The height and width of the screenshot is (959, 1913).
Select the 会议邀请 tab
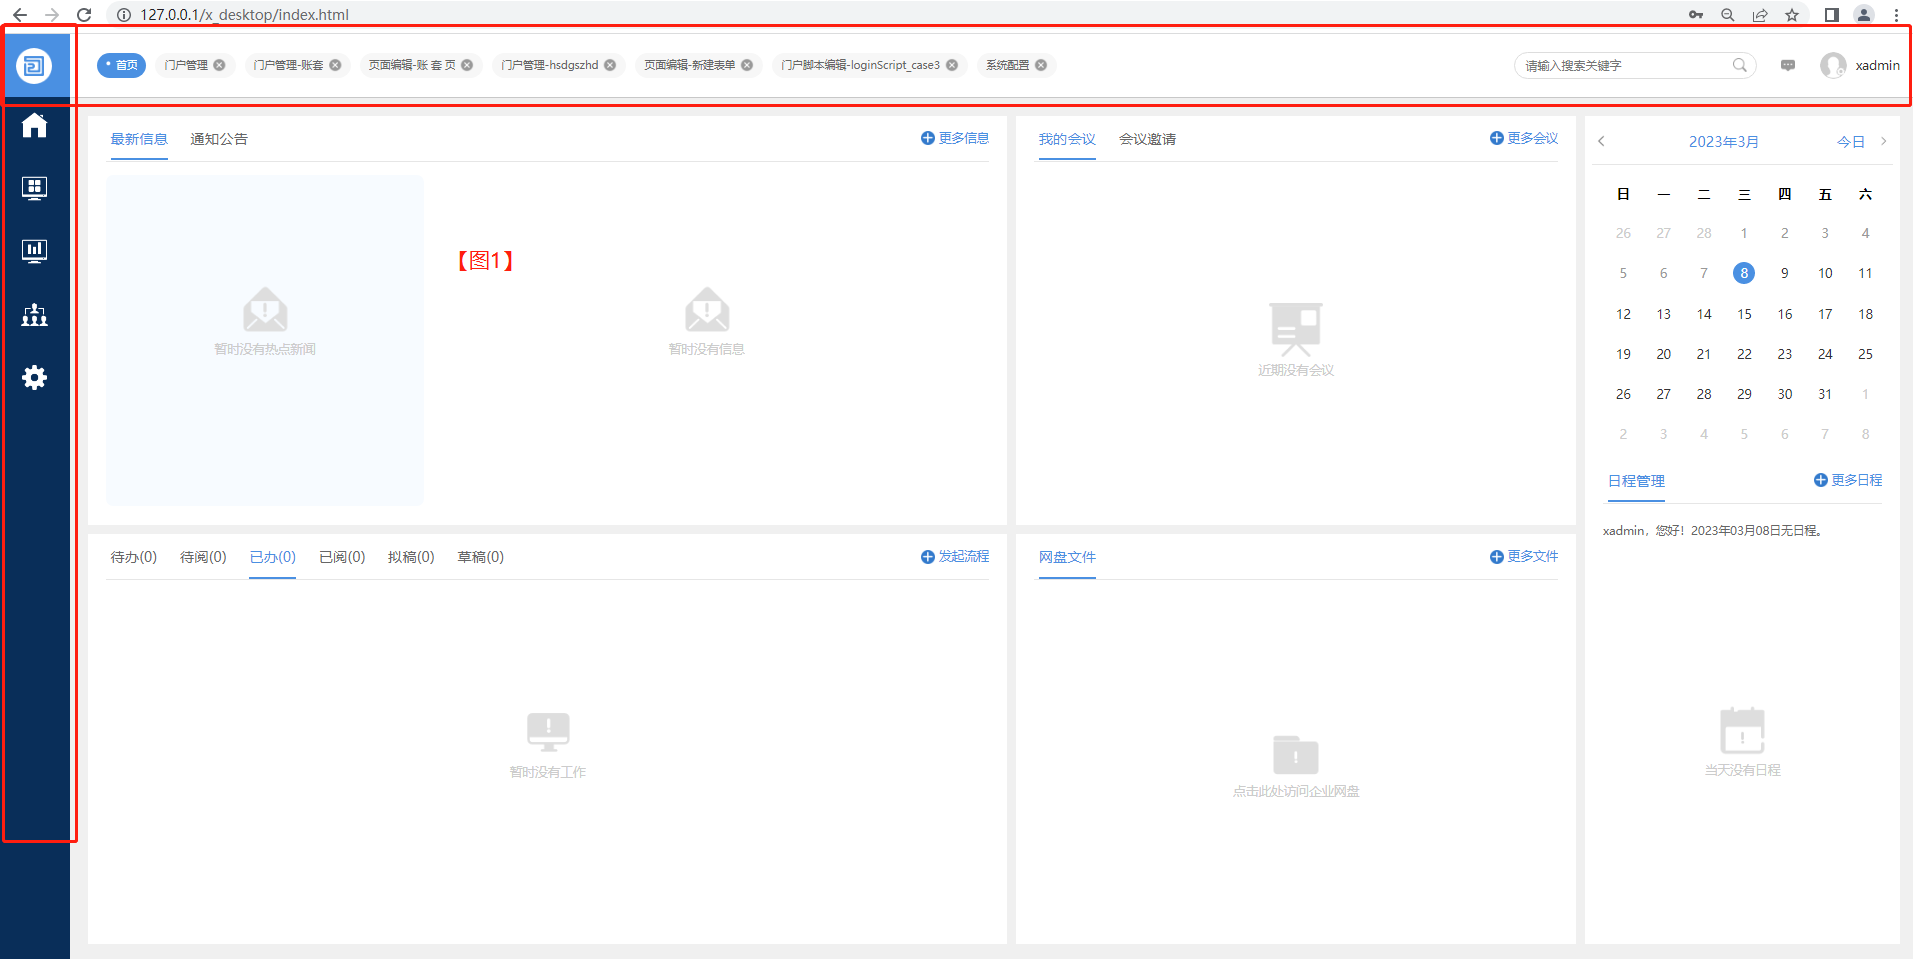[x=1147, y=139]
